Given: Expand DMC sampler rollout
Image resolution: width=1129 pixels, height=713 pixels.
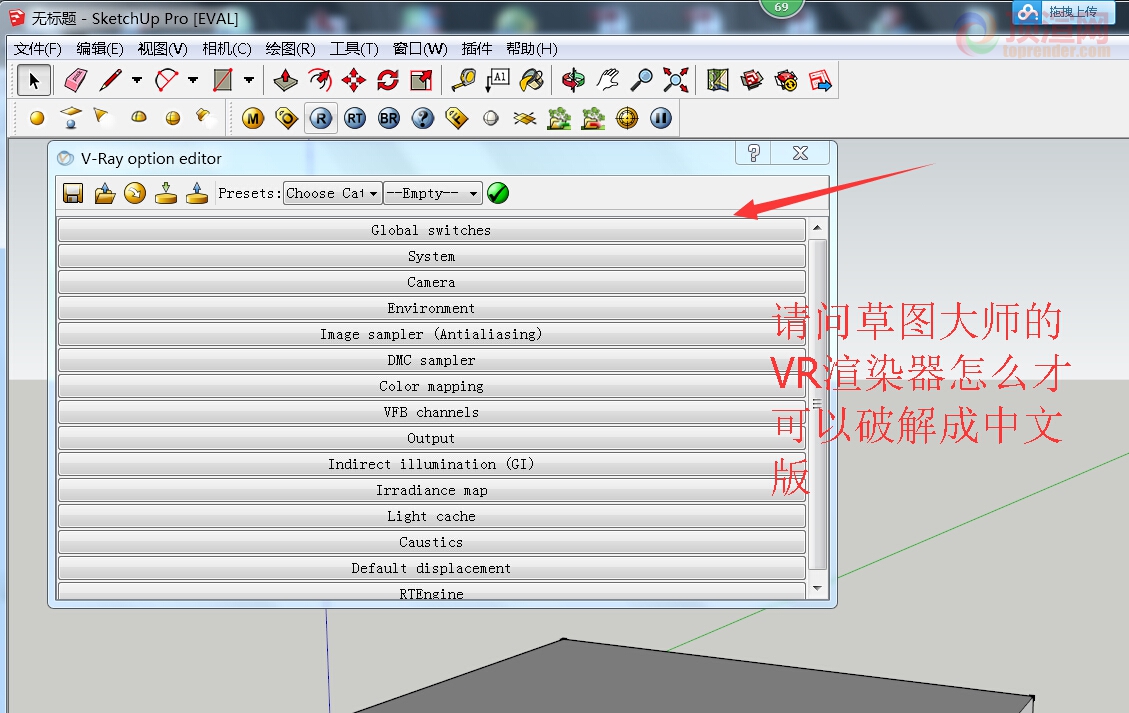Looking at the screenshot, I should pyautogui.click(x=431, y=360).
